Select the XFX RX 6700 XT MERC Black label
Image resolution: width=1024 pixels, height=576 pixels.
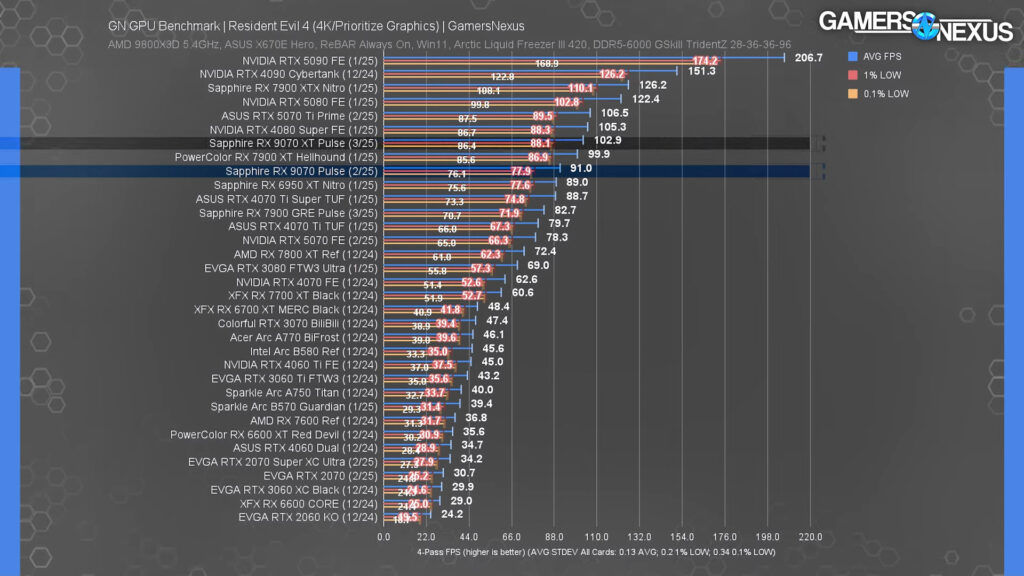pos(286,310)
